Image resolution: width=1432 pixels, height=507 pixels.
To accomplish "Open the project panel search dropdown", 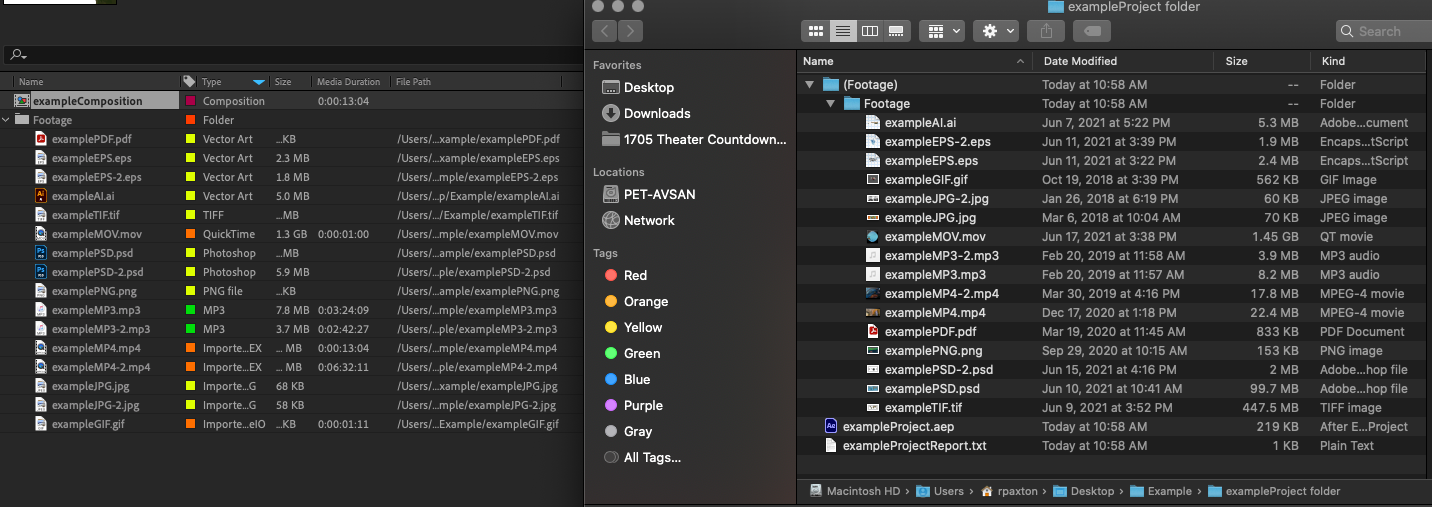I will pyautogui.click(x=18, y=55).
